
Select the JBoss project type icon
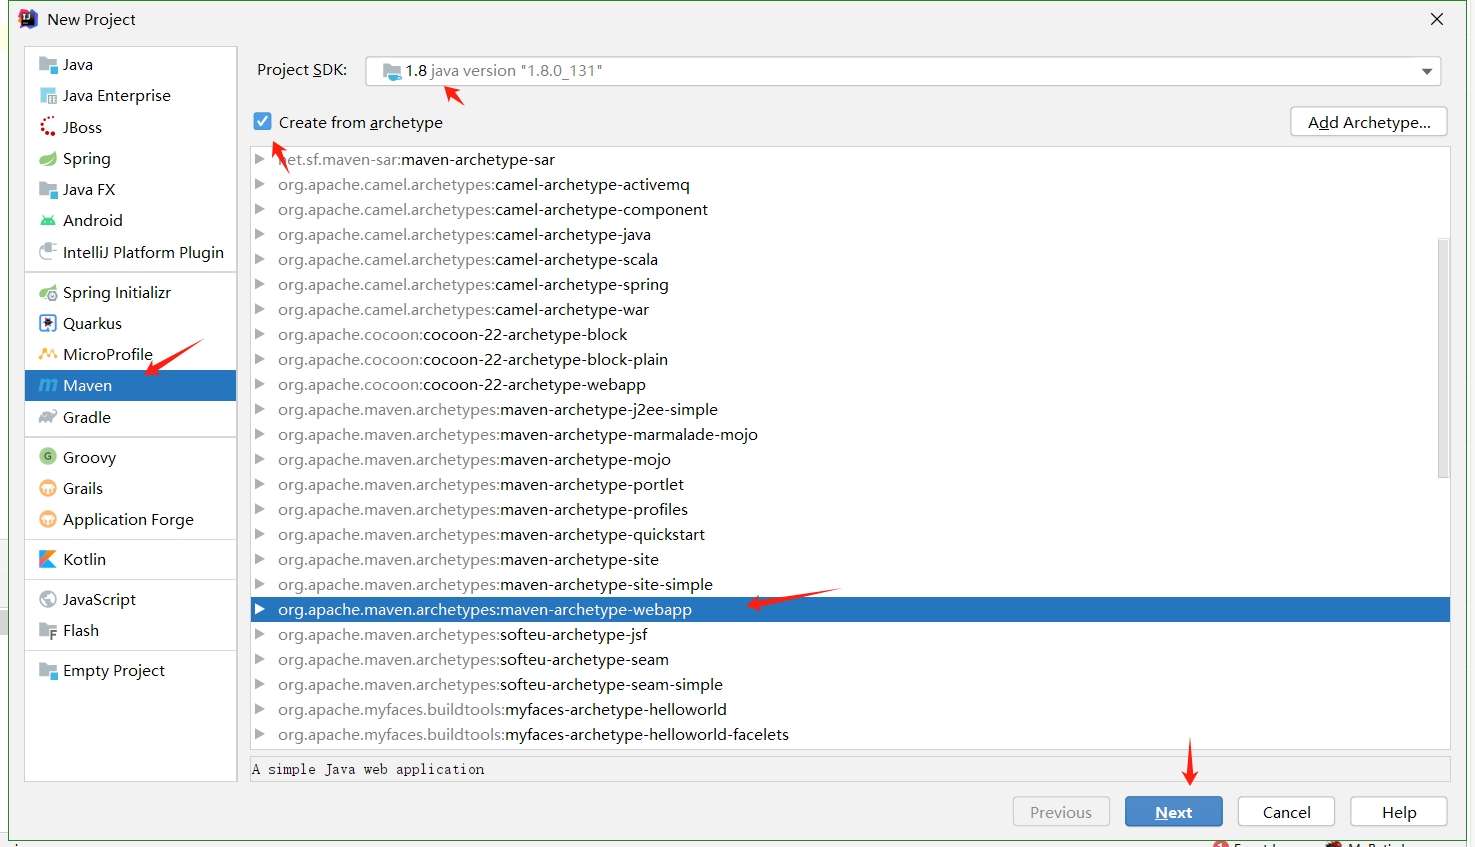pyautogui.click(x=48, y=127)
